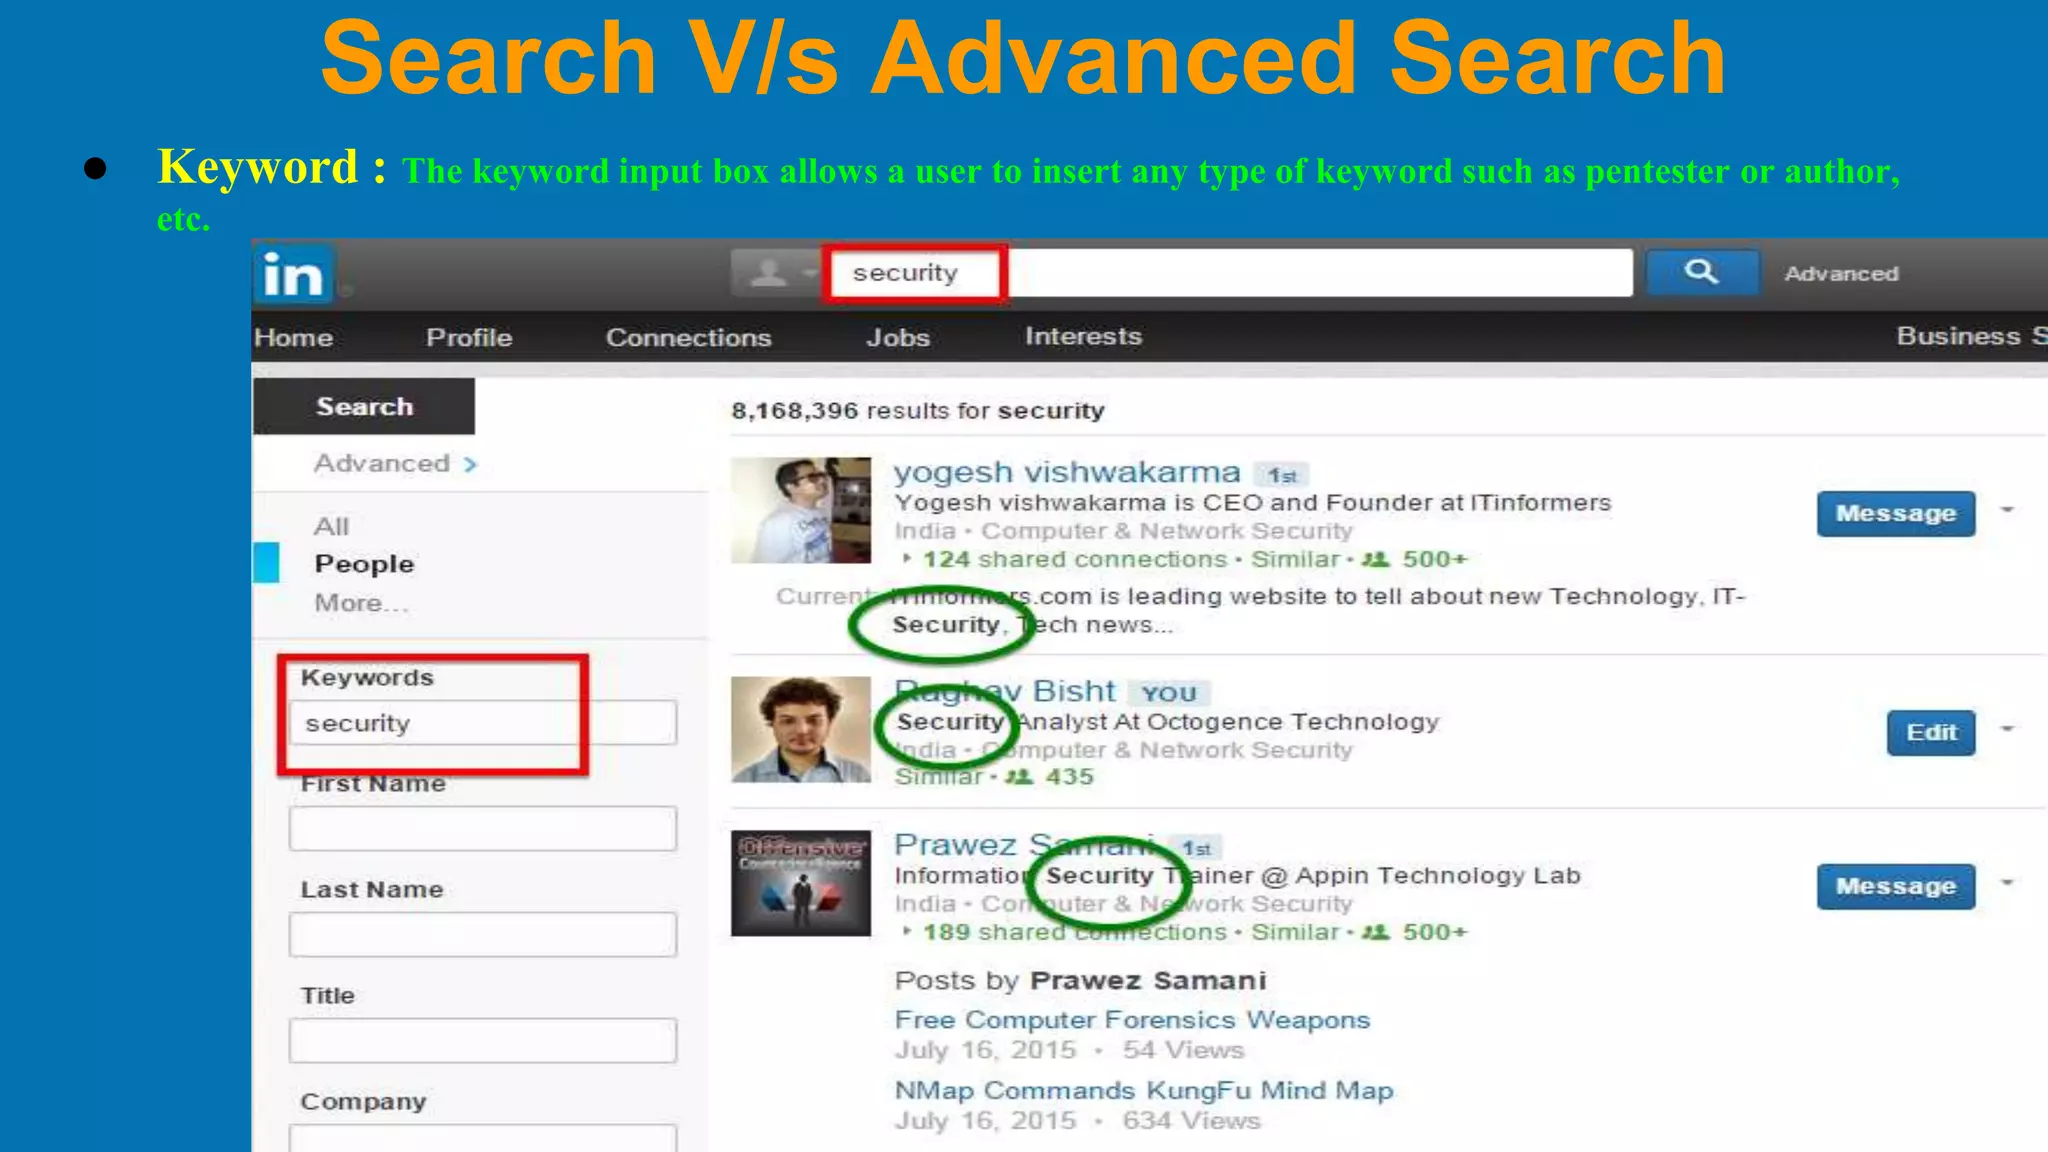Click the Company input field
Image resolution: width=2048 pixels, height=1152 pixels.
pyautogui.click(x=483, y=1138)
